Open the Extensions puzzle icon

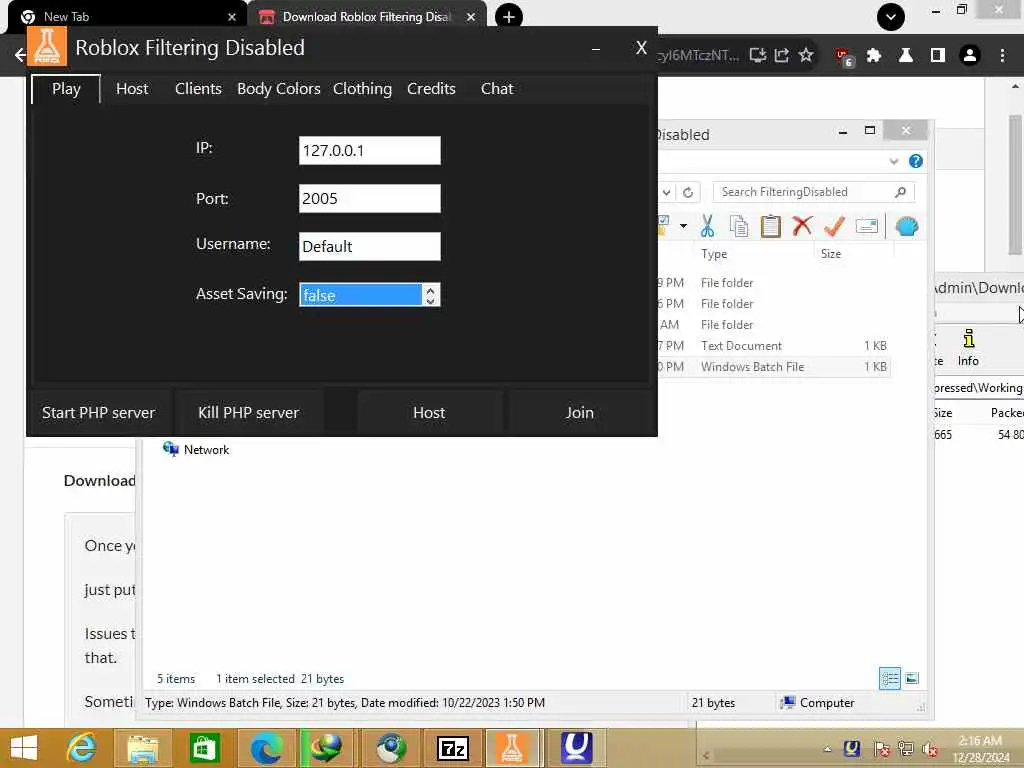tap(874, 56)
